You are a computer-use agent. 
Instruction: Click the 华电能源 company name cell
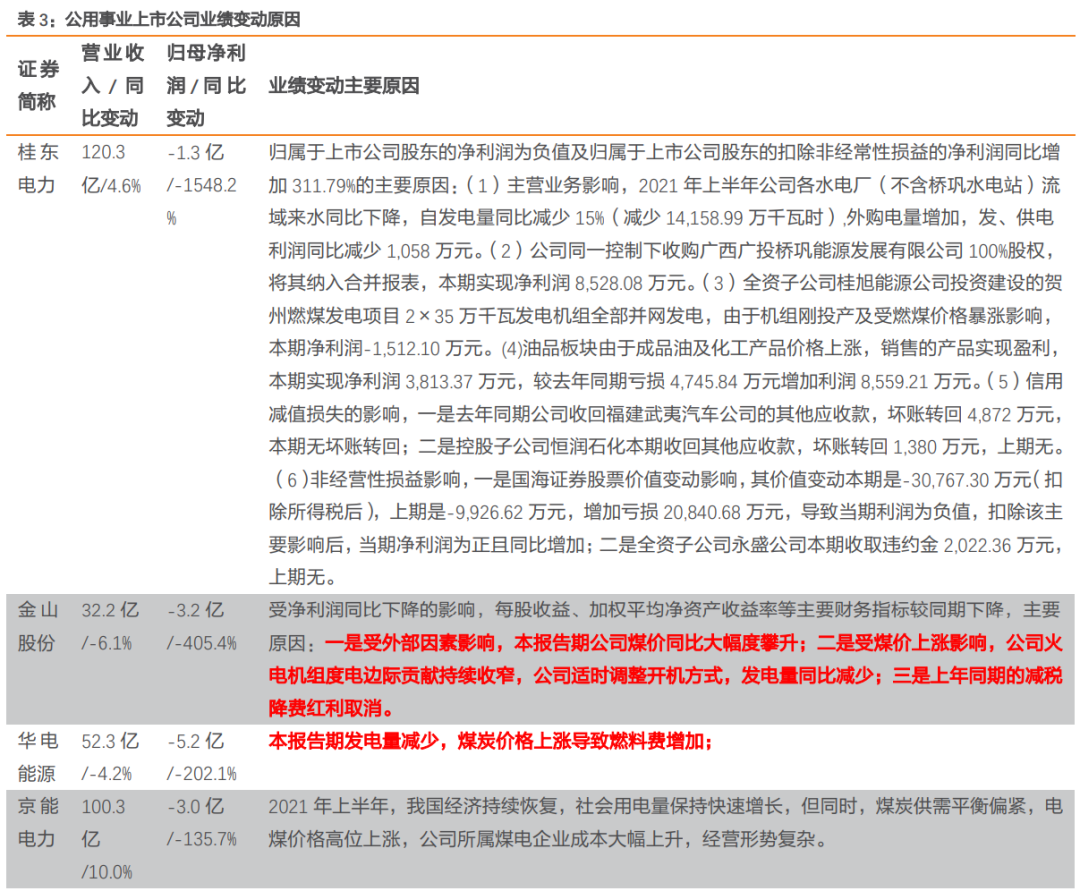tap(38, 757)
